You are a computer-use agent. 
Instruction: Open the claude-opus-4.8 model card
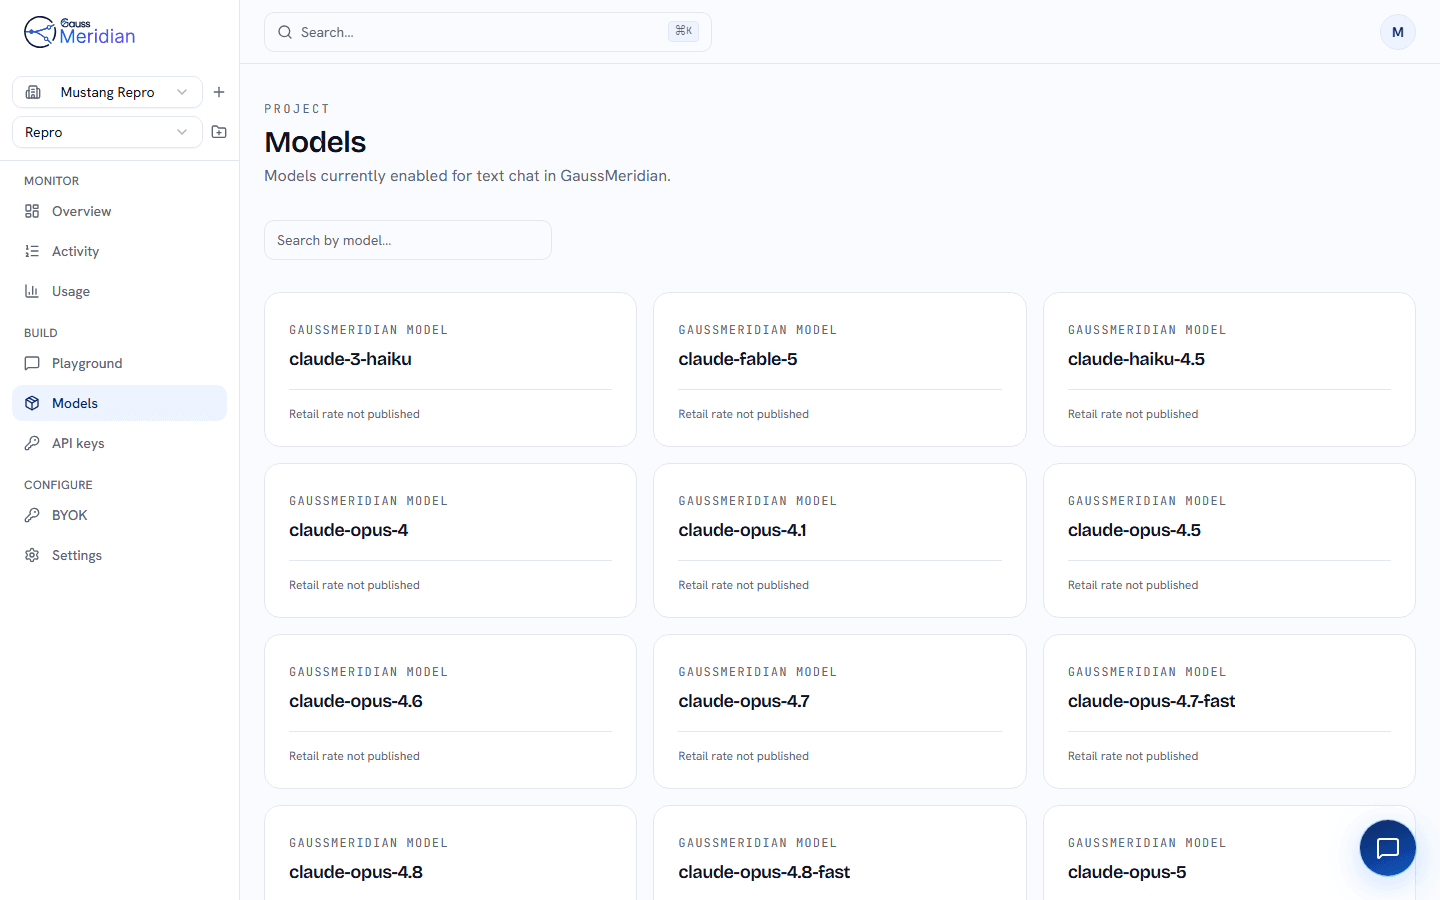450,853
